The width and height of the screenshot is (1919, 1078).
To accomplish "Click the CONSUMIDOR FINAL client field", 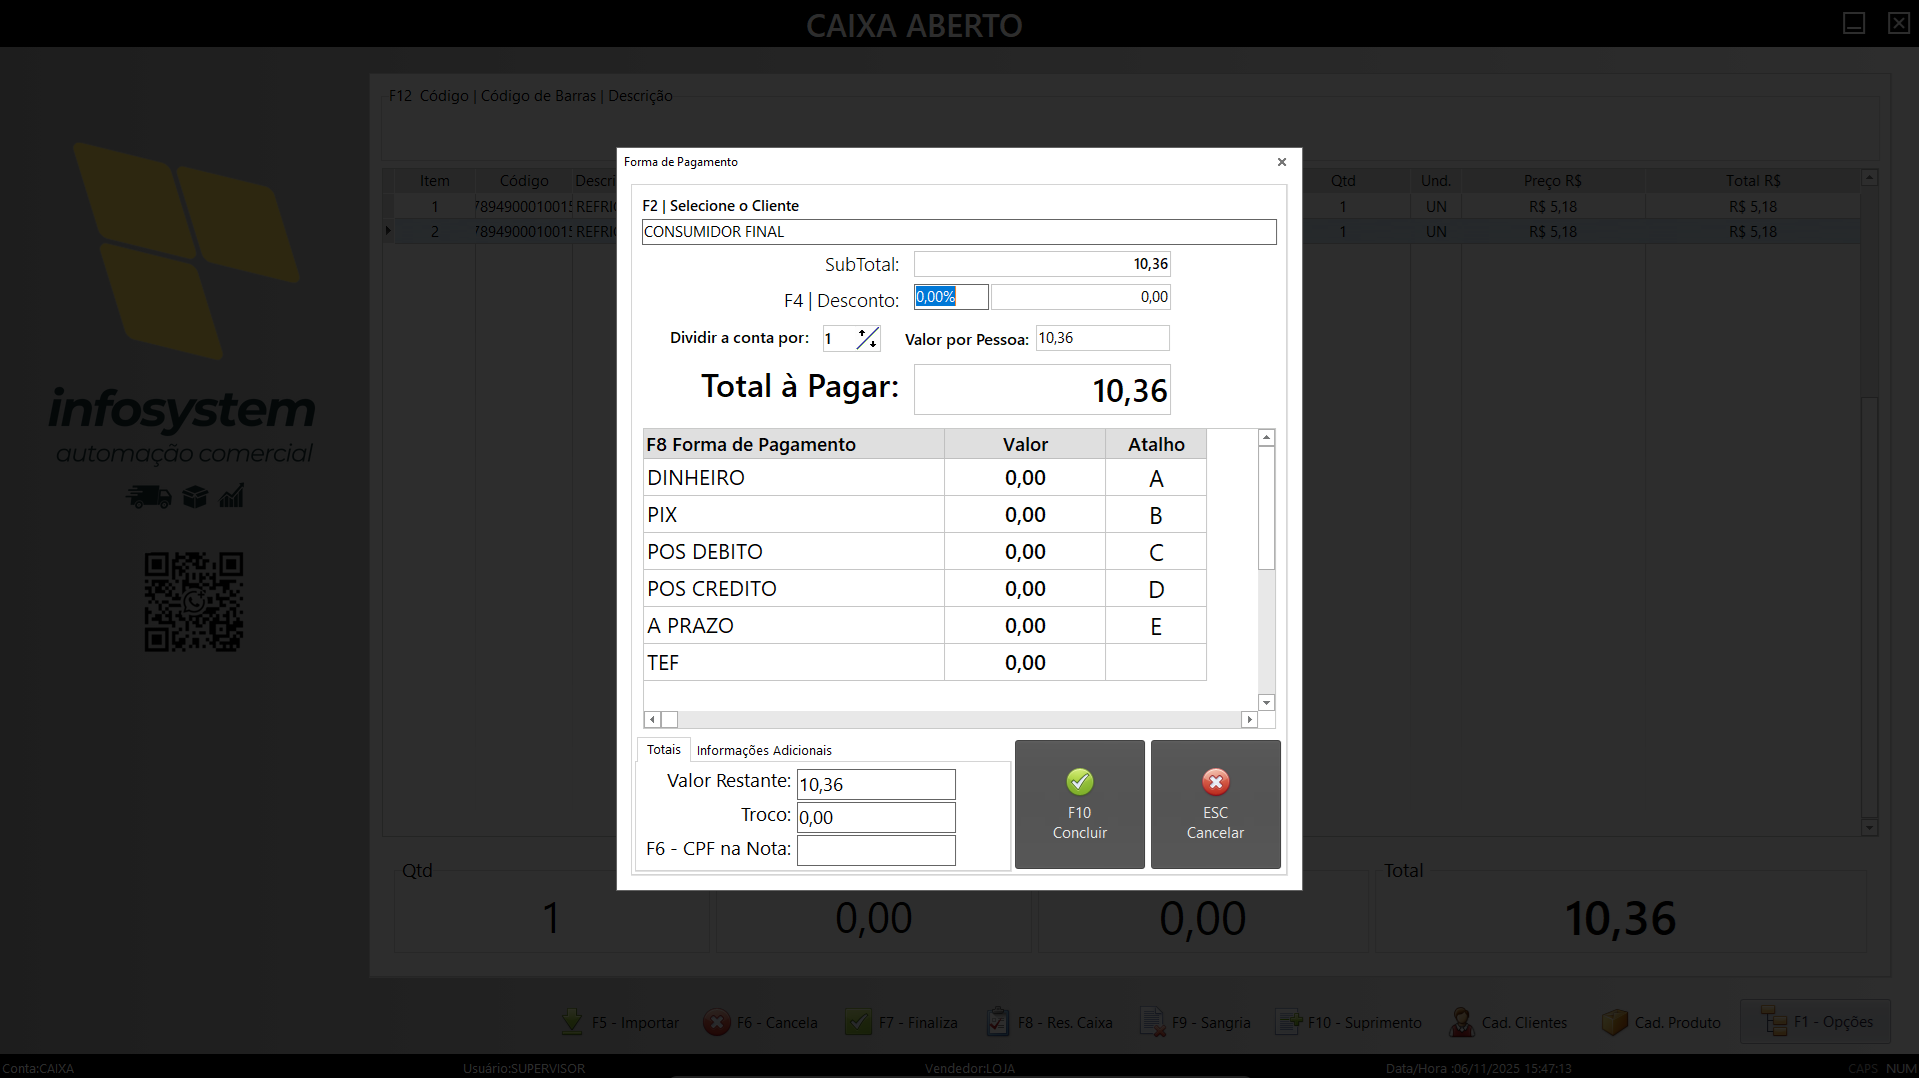I will [958, 232].
